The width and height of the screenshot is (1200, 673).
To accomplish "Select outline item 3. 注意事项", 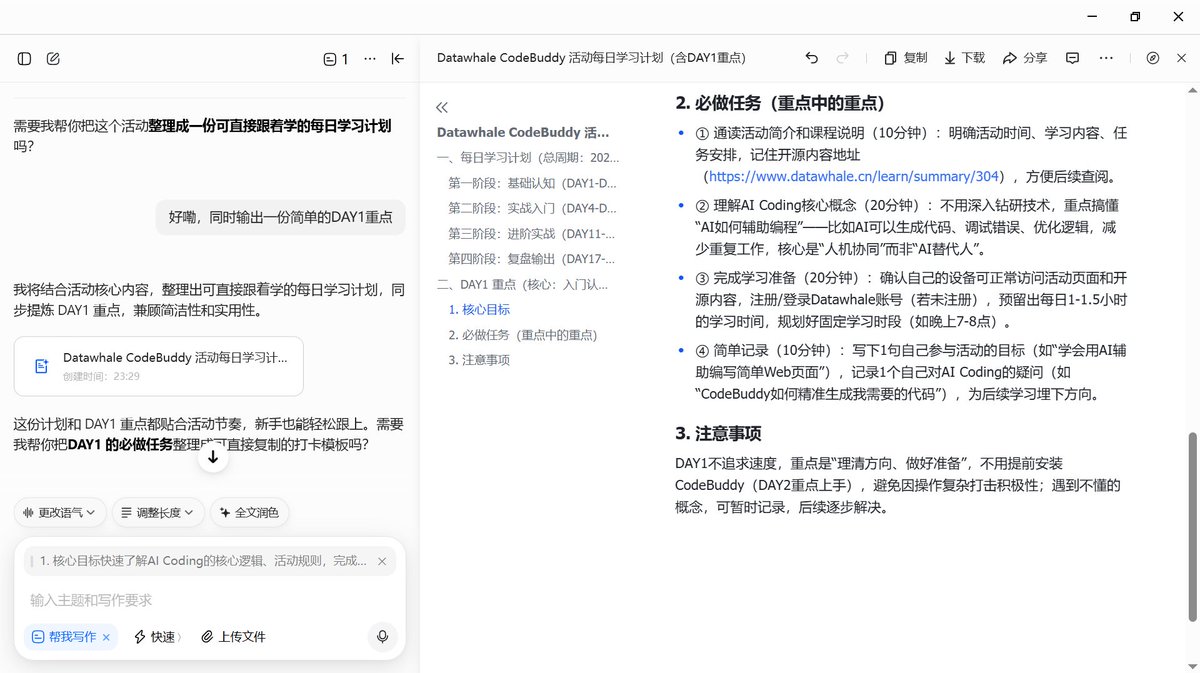I will point(479,360).
